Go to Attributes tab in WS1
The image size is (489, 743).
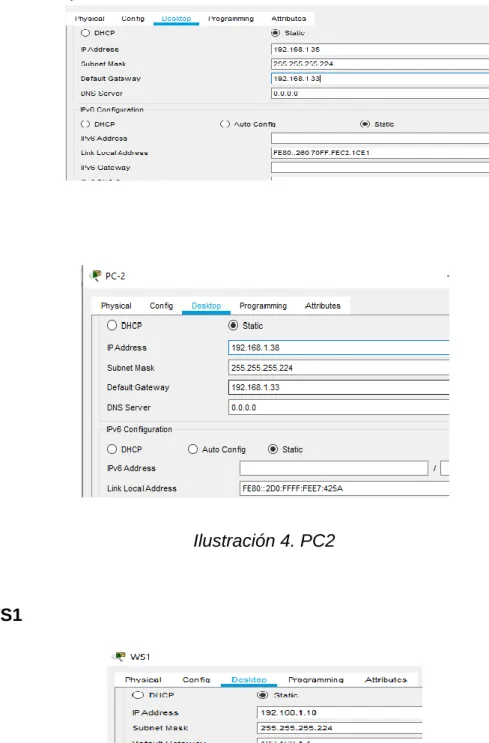click(386, 680)
